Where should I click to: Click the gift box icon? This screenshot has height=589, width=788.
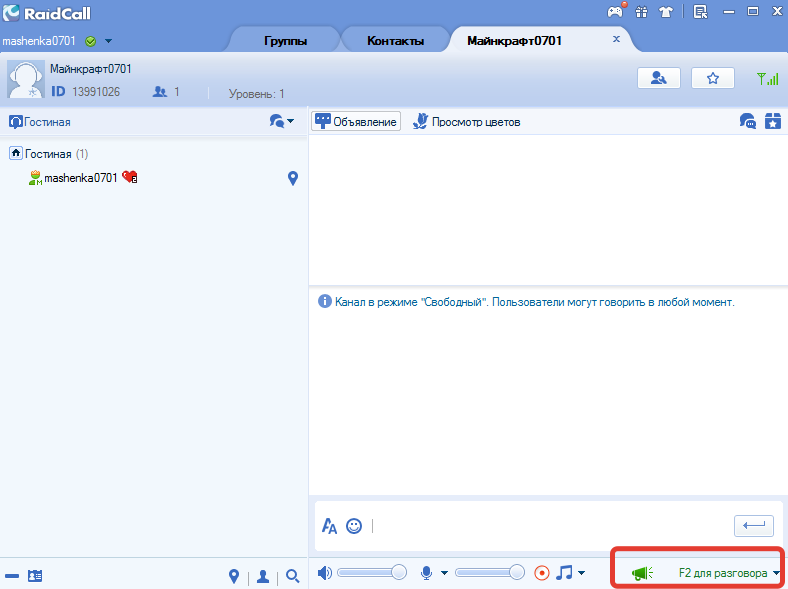click(x=641, y=12)
